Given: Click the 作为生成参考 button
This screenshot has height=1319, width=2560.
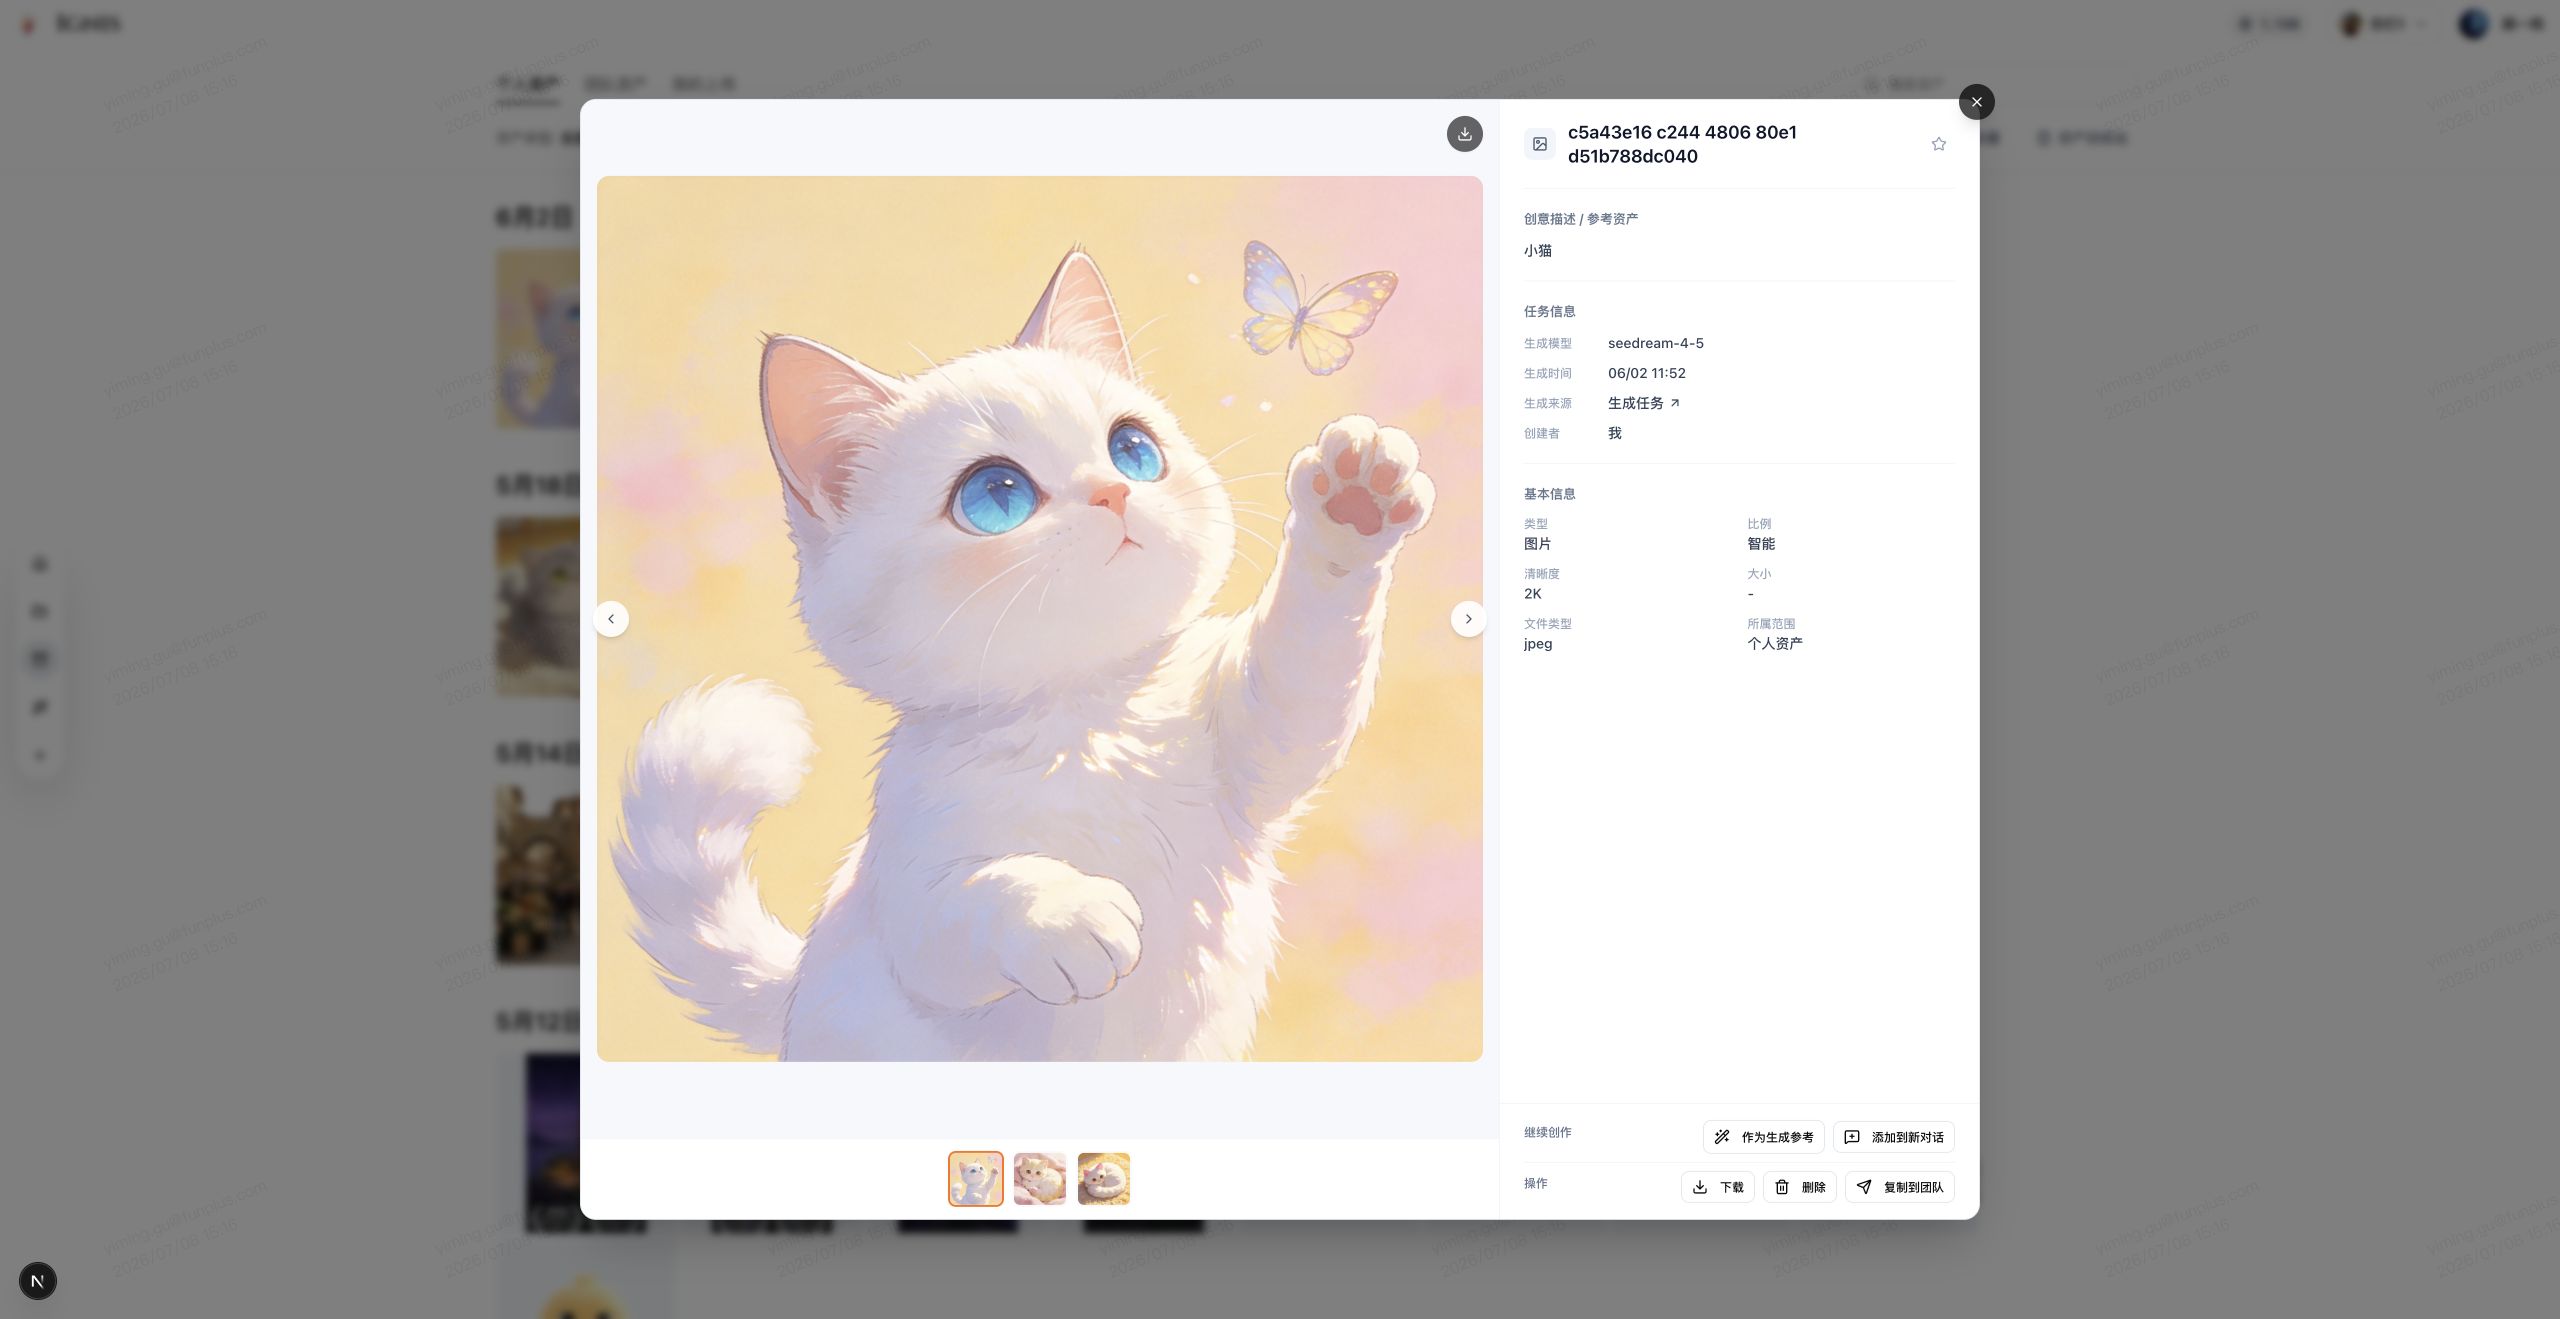Looking at the screenshot, I should (x=1763, y=1137).
